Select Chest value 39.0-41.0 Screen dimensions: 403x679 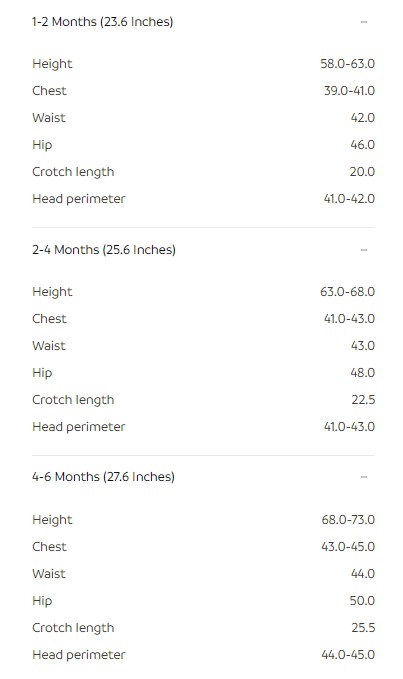(x=349, y=91)
